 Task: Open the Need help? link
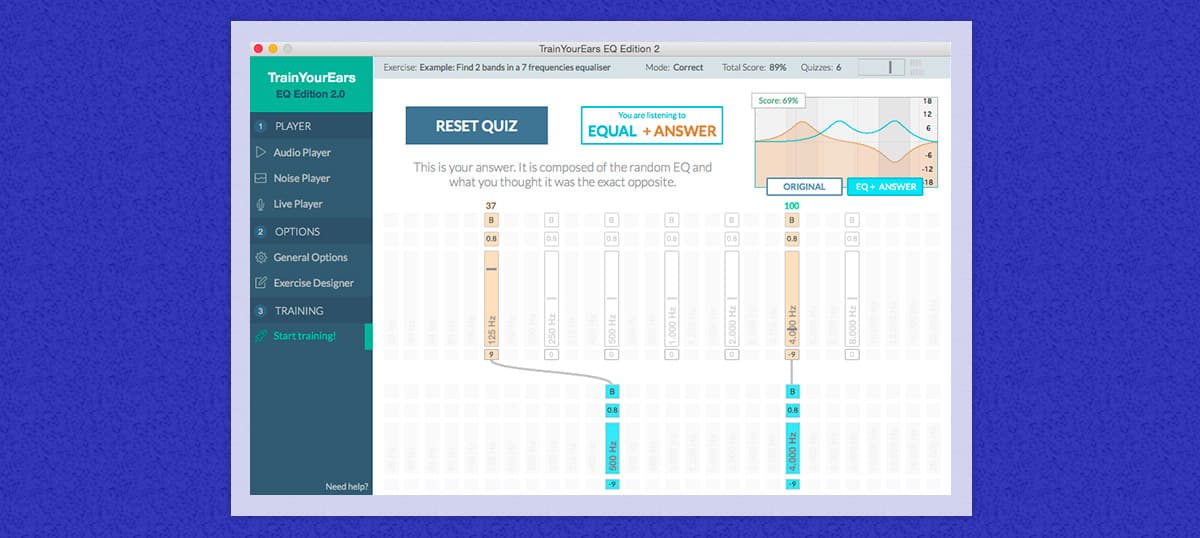click(x=348, y=487)
